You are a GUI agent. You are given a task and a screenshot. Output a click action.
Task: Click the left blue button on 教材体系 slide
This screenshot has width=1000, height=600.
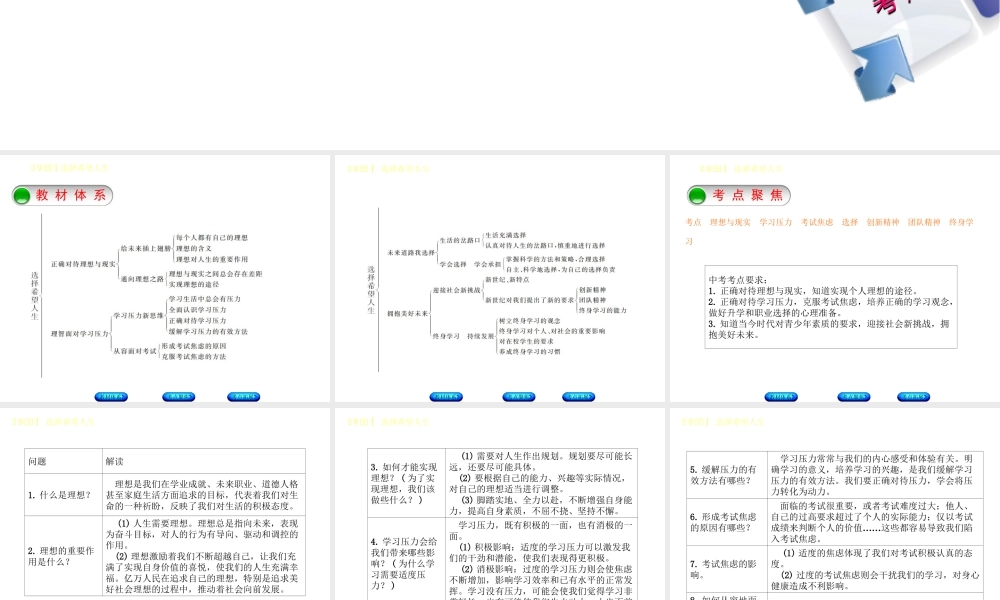pyautogui.click(x=111, y=397)
